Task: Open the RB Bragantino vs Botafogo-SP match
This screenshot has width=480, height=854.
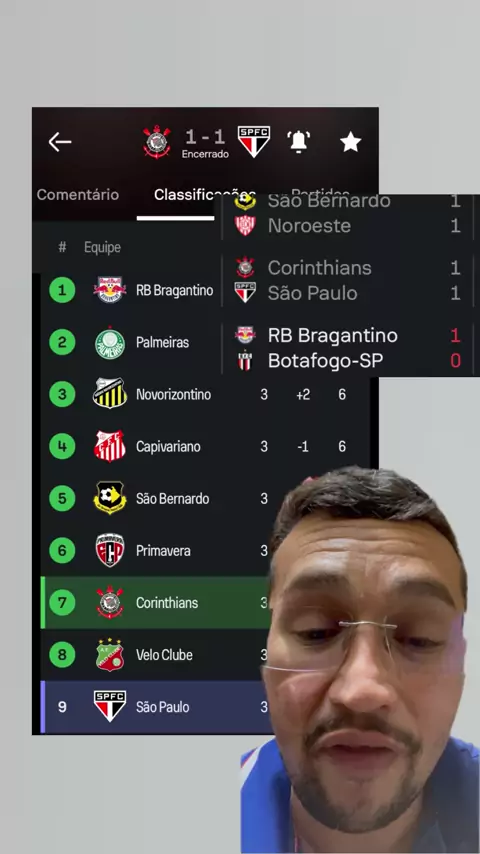Action: [348, 347]
